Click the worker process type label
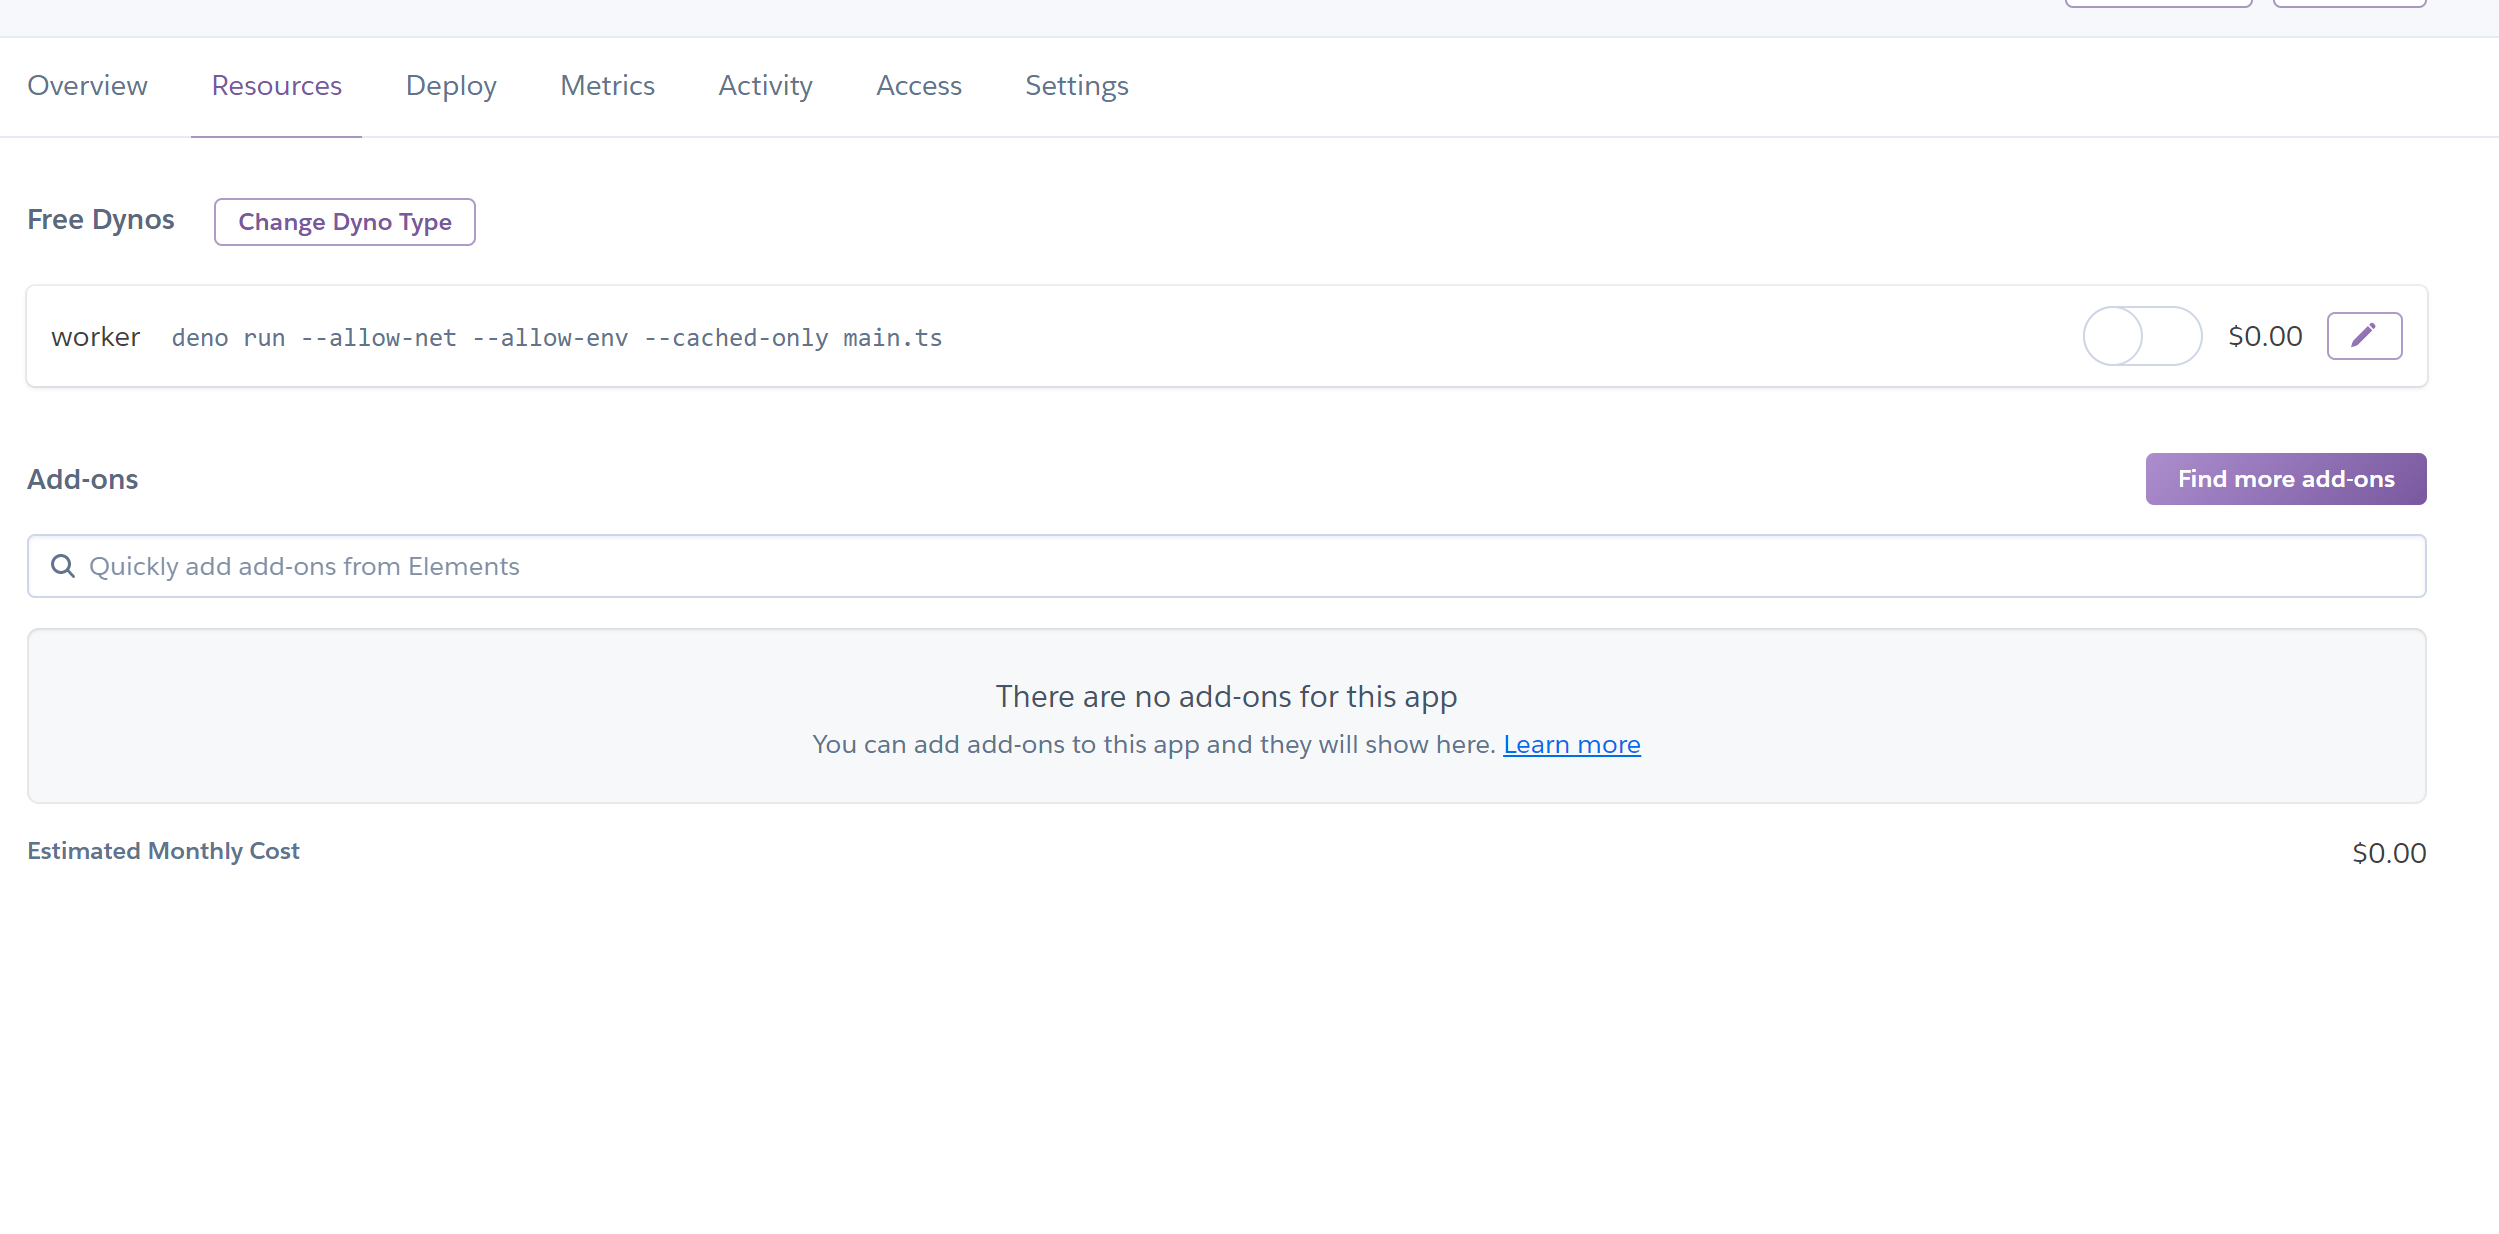Screen dimensions: 2499x1234 pos(96,336)
